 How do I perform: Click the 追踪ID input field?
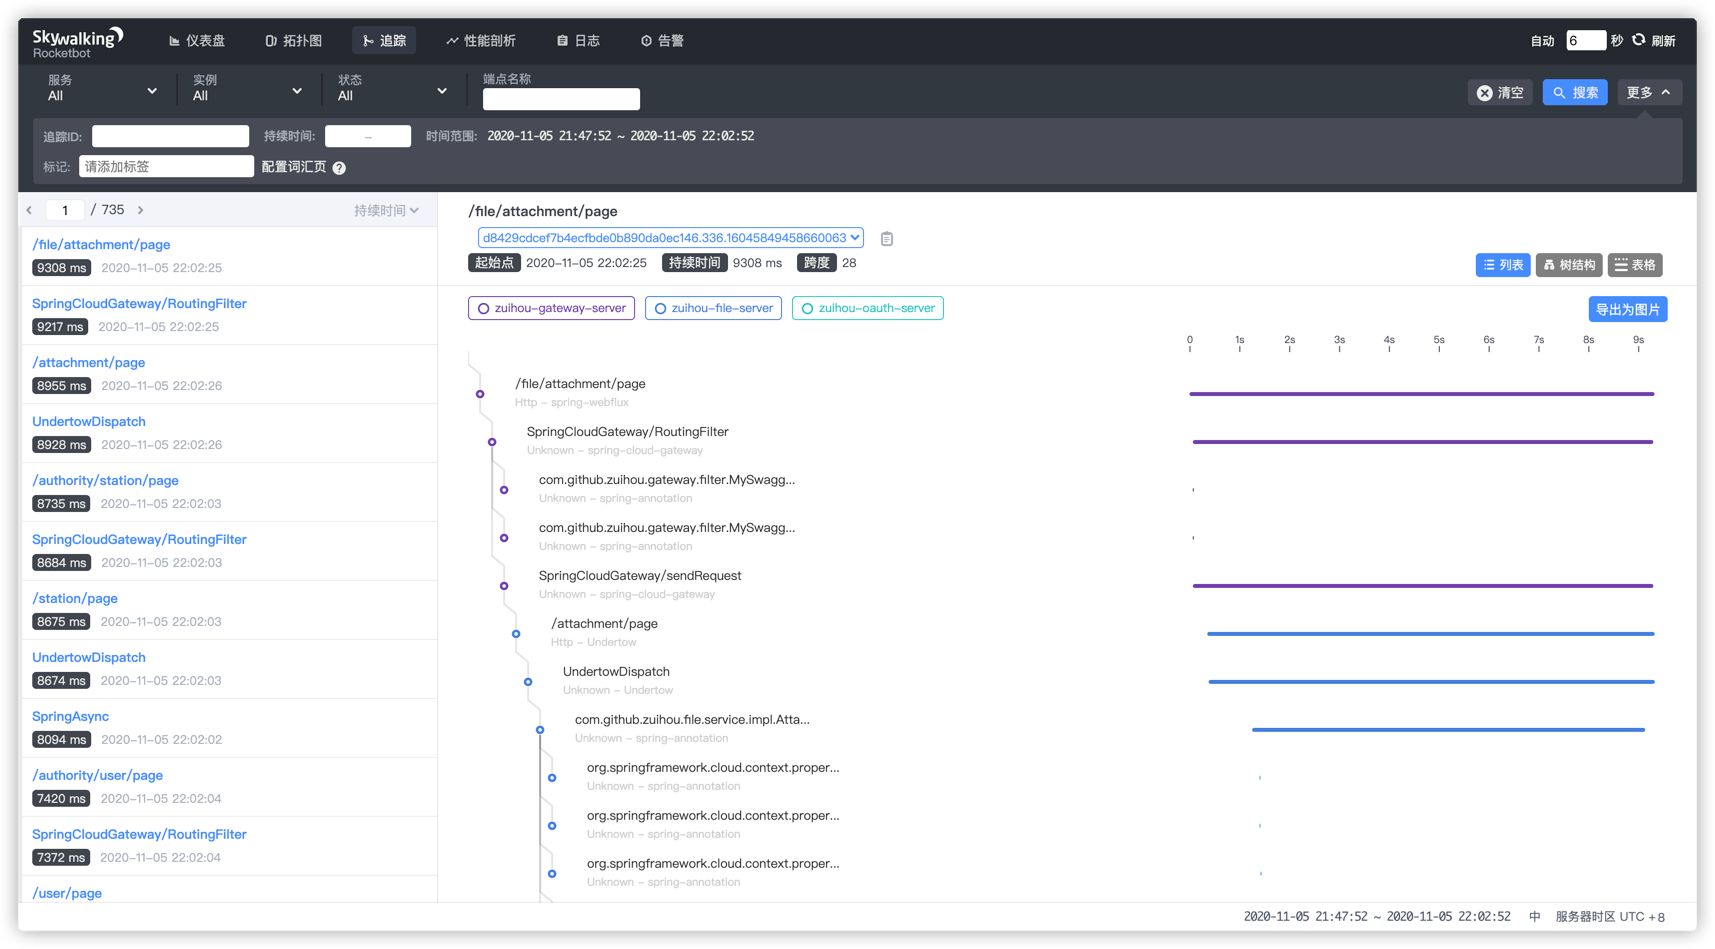pyautogui.click(x=170, y=136)
